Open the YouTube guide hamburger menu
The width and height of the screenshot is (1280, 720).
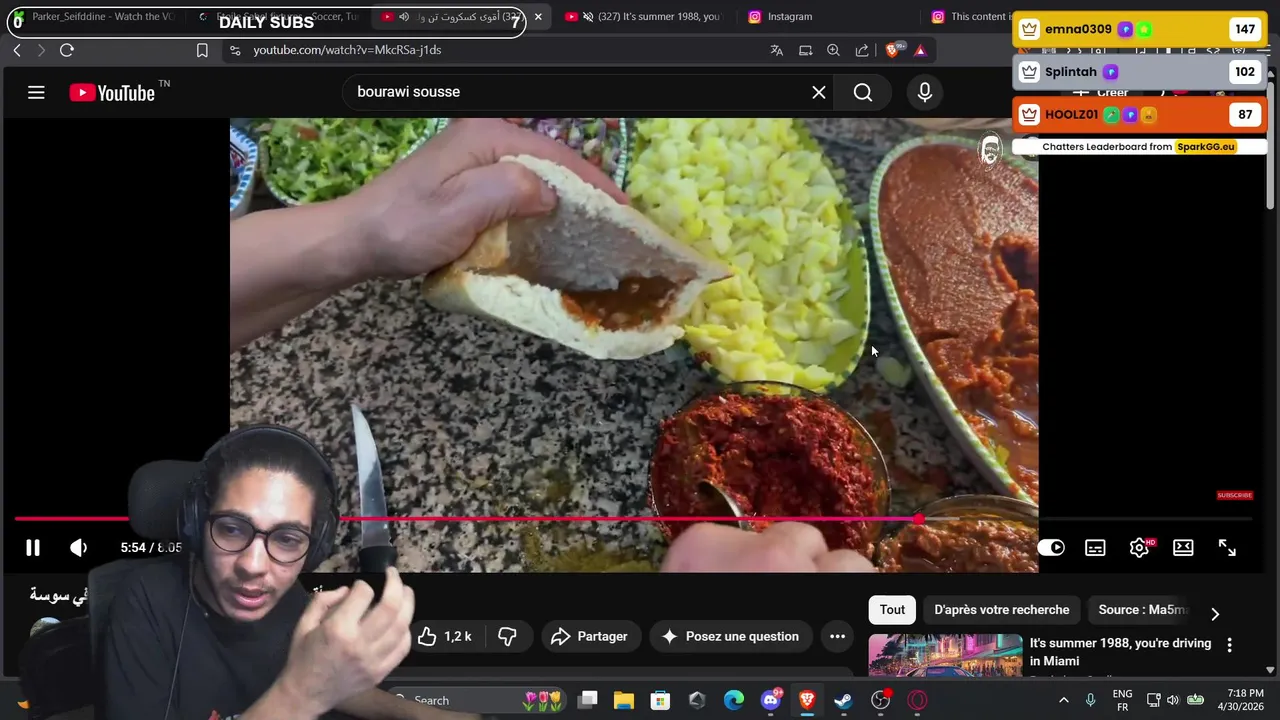36,93
